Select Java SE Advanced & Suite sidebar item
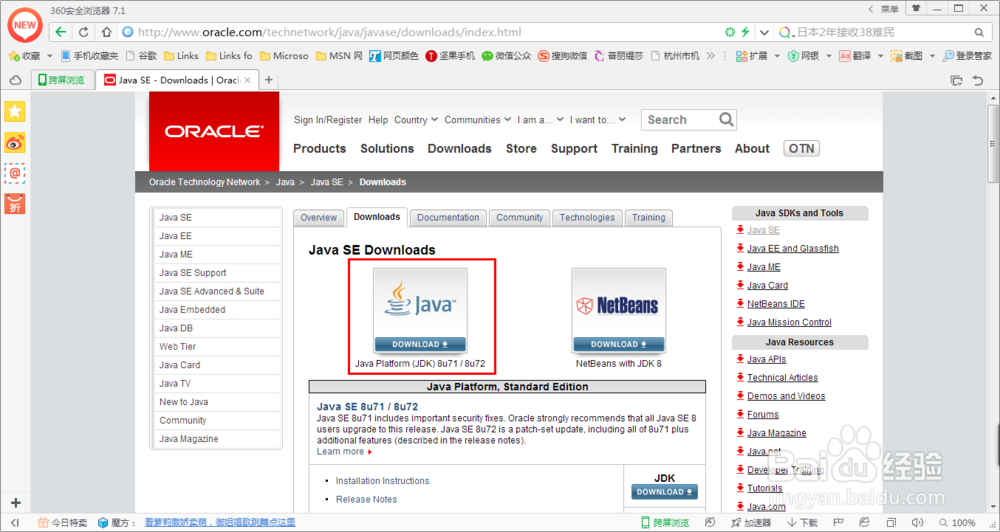 [x=217, y=291]
